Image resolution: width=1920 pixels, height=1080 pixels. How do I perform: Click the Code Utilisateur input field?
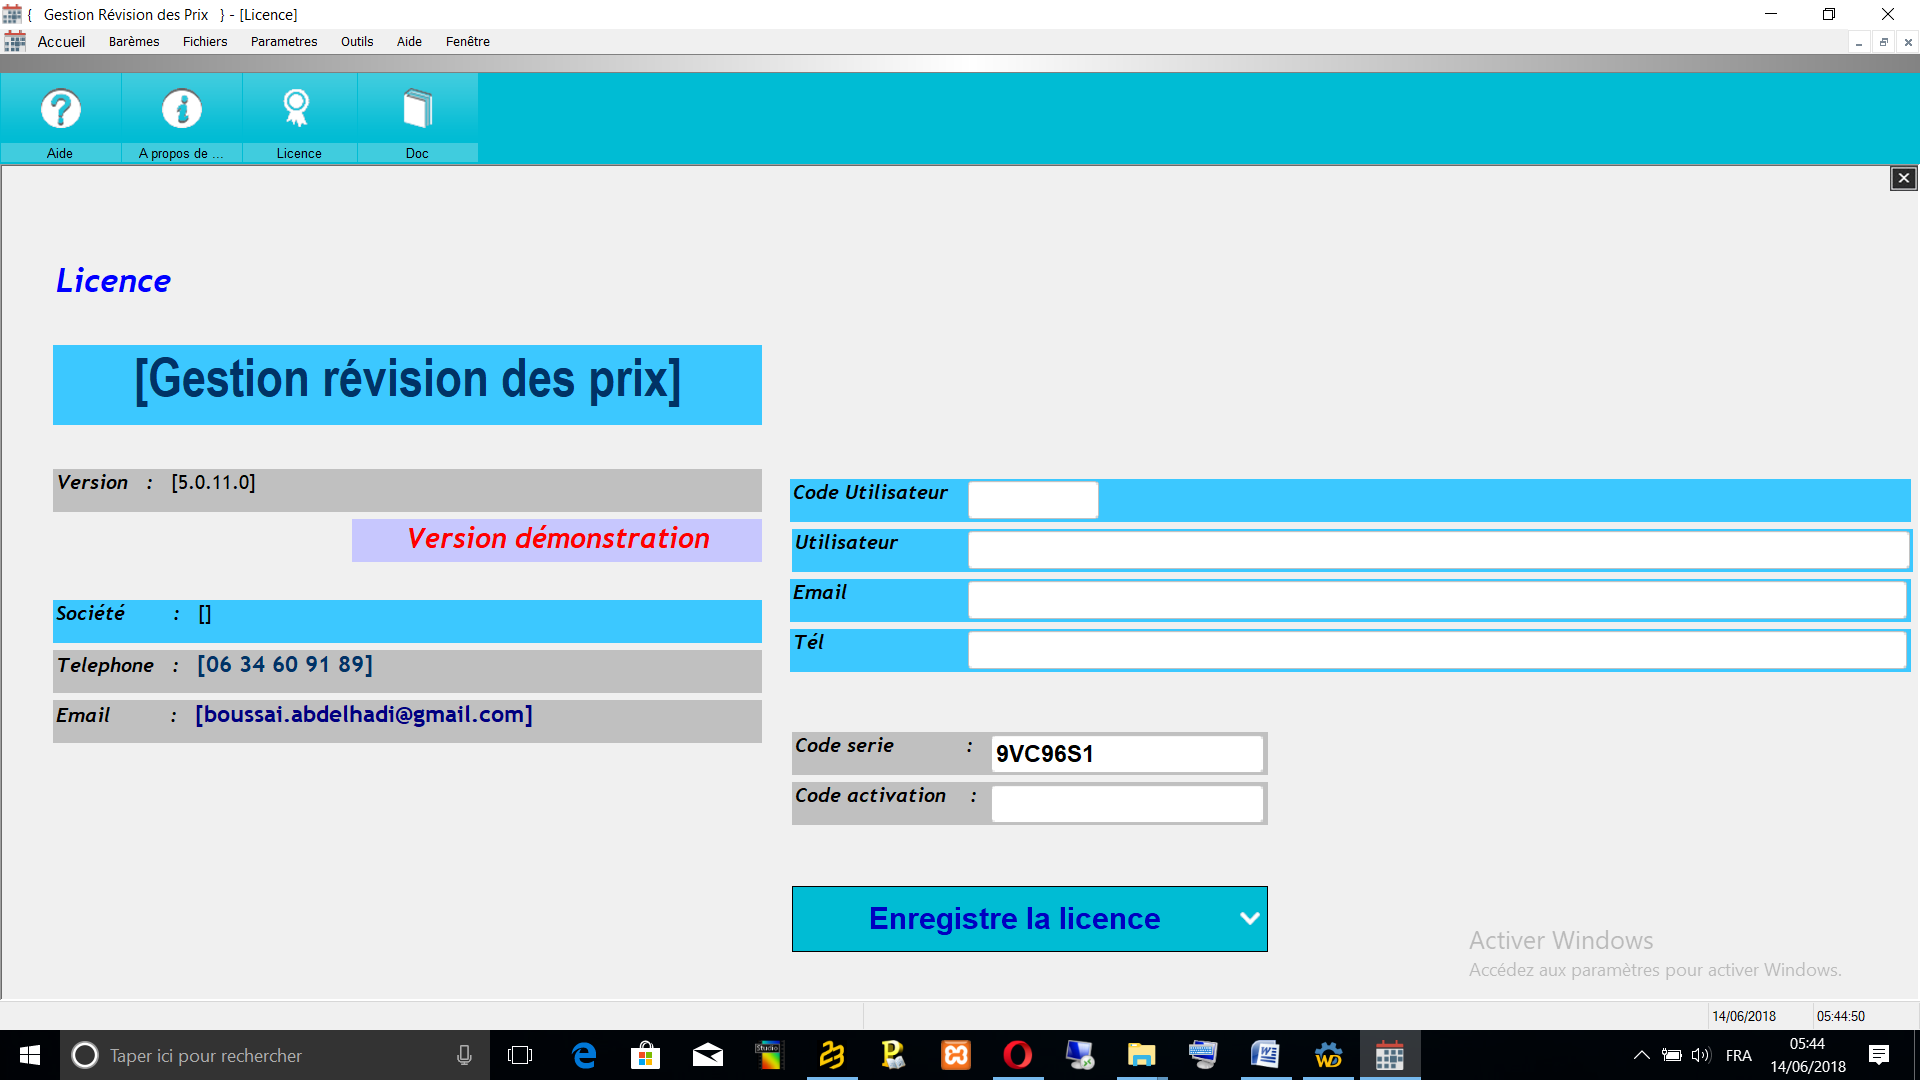(1033, 500)
